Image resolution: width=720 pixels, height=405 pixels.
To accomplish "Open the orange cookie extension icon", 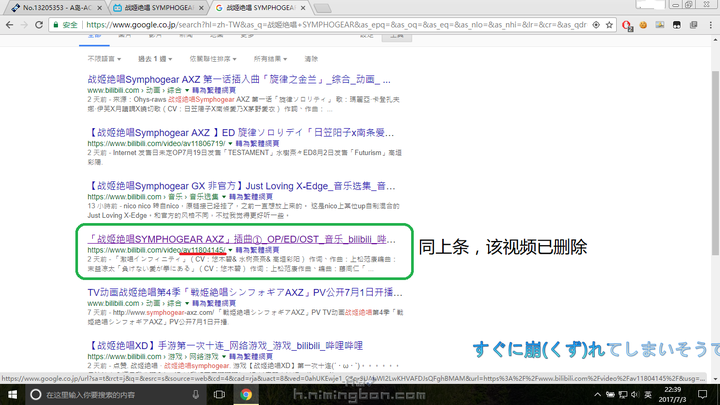I will pos(643,25).
